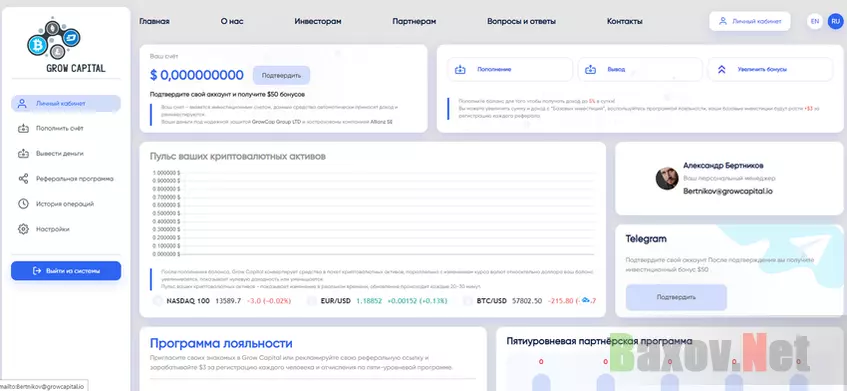Click the Увеличить бонусы double-chevron icon
The height and width of the screenshot is (391, 847).
[721, 69]
